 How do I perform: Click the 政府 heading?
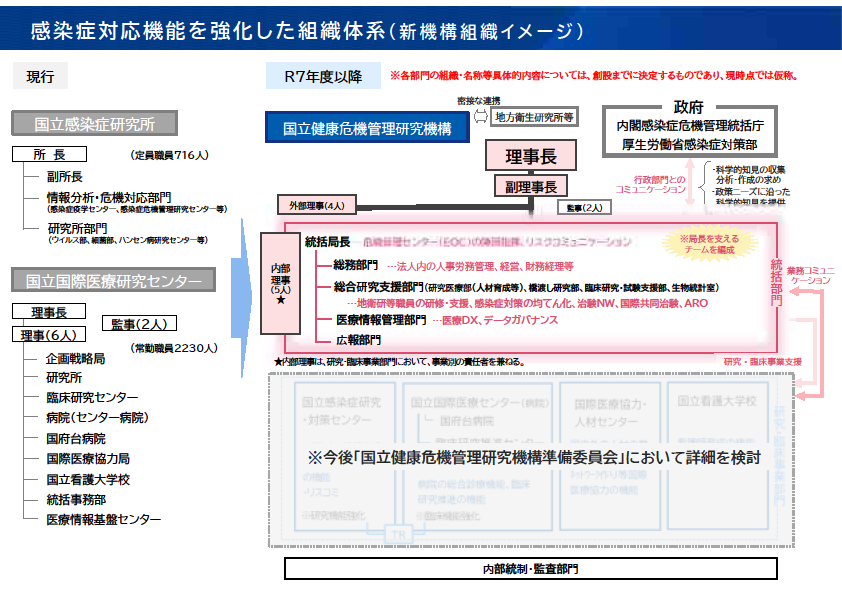[x=689, y=107]
